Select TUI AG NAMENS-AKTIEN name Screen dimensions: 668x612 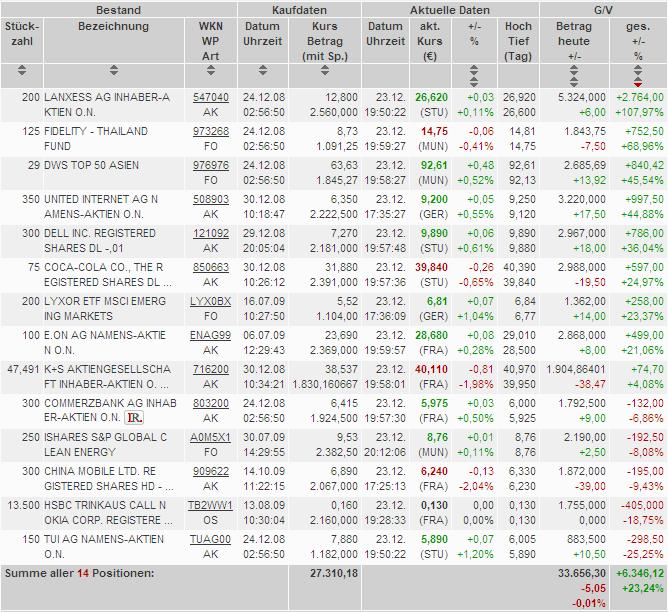point(104,547)
